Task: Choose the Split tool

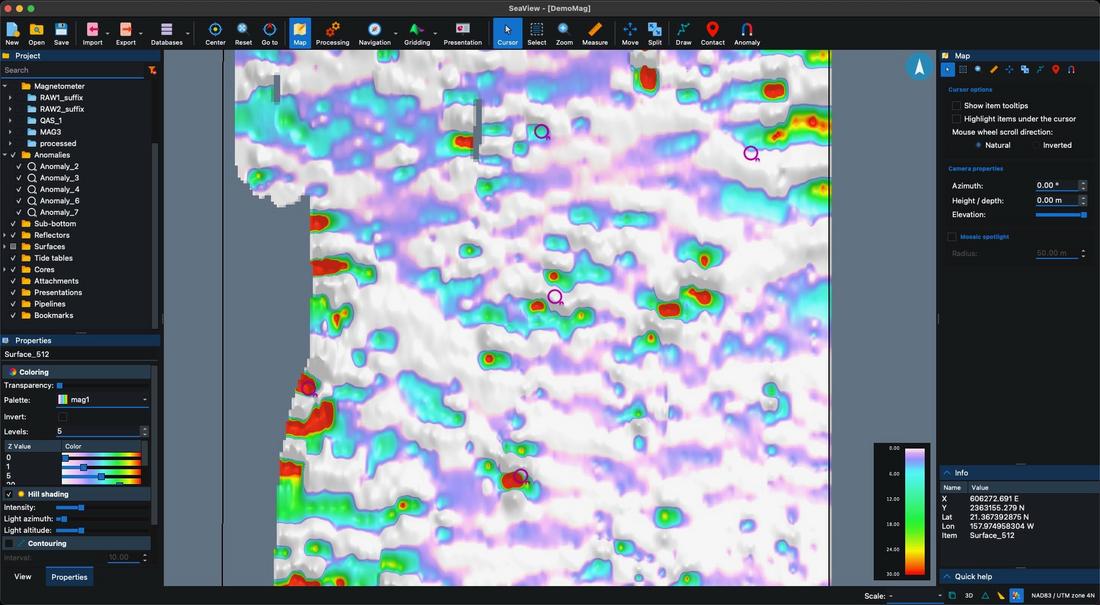Action: pos(655,33)
